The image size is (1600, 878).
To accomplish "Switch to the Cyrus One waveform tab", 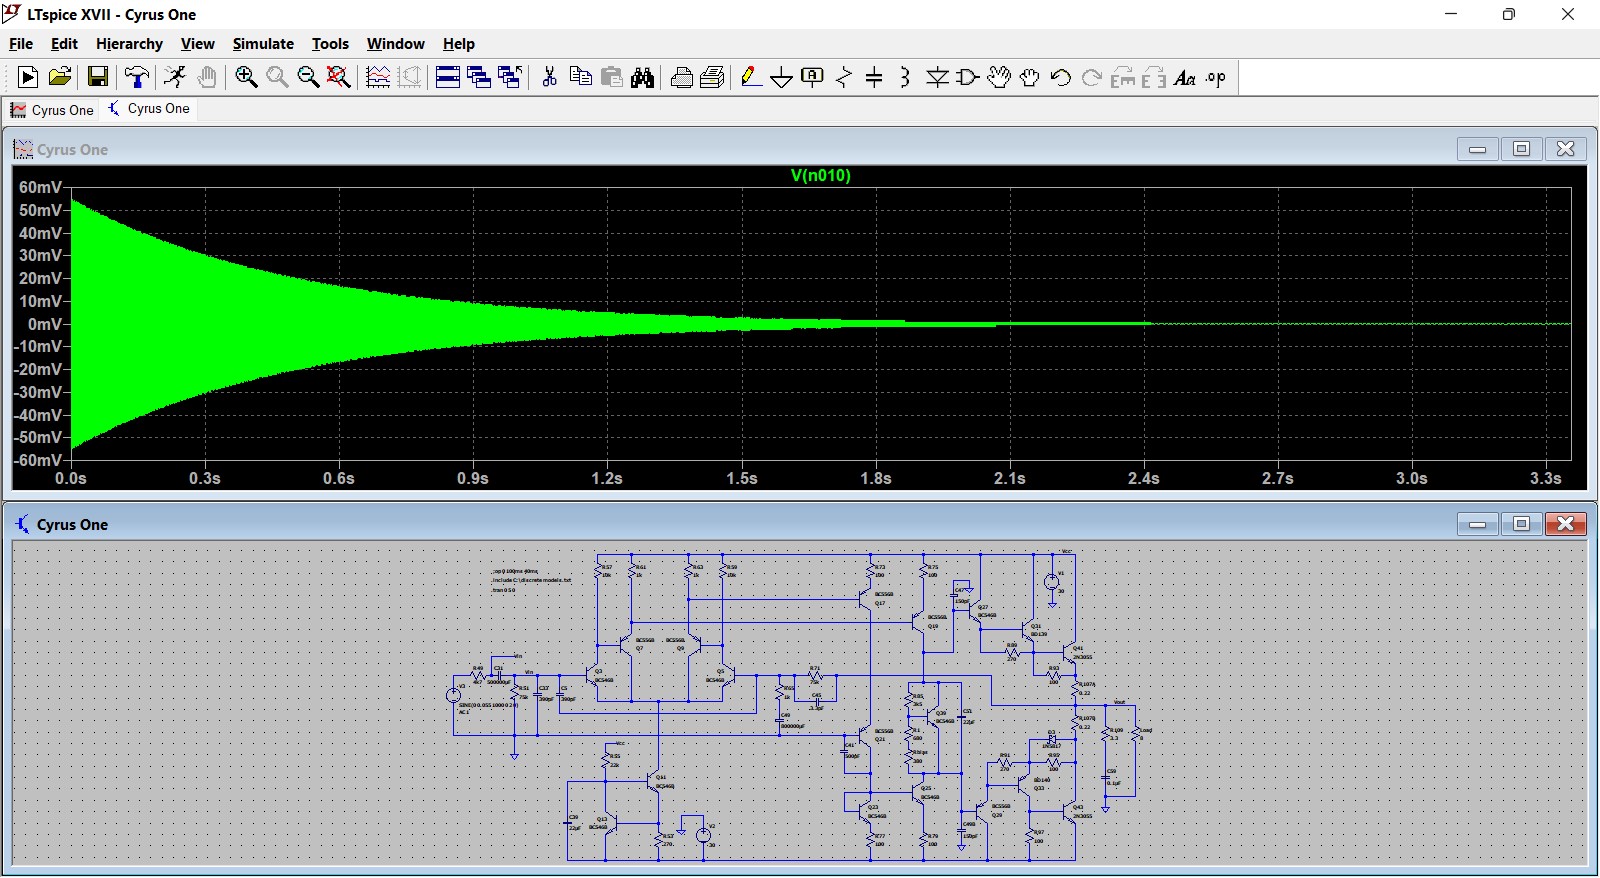I will click(52, 110).
